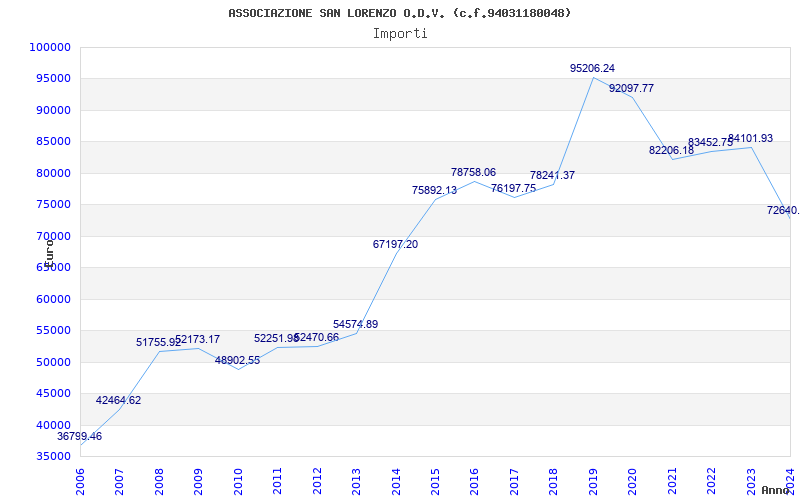Select the 67197.20 data label
Viewport: 800px width, 500px height.
[x=395, y=244]
